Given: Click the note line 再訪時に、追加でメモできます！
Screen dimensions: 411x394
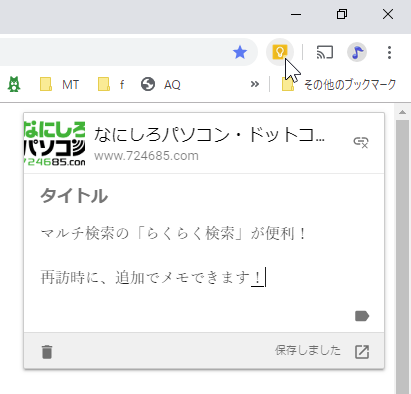Looking at the screenshot, I should point(152,277).
